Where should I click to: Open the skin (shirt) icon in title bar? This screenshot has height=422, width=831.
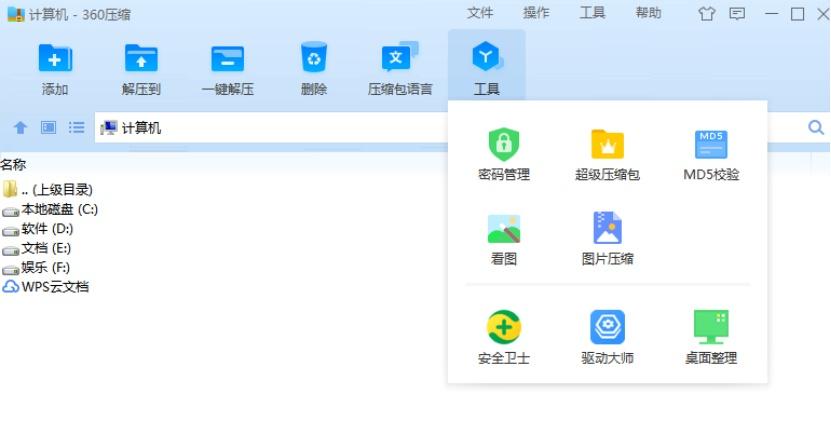point(706,14)
